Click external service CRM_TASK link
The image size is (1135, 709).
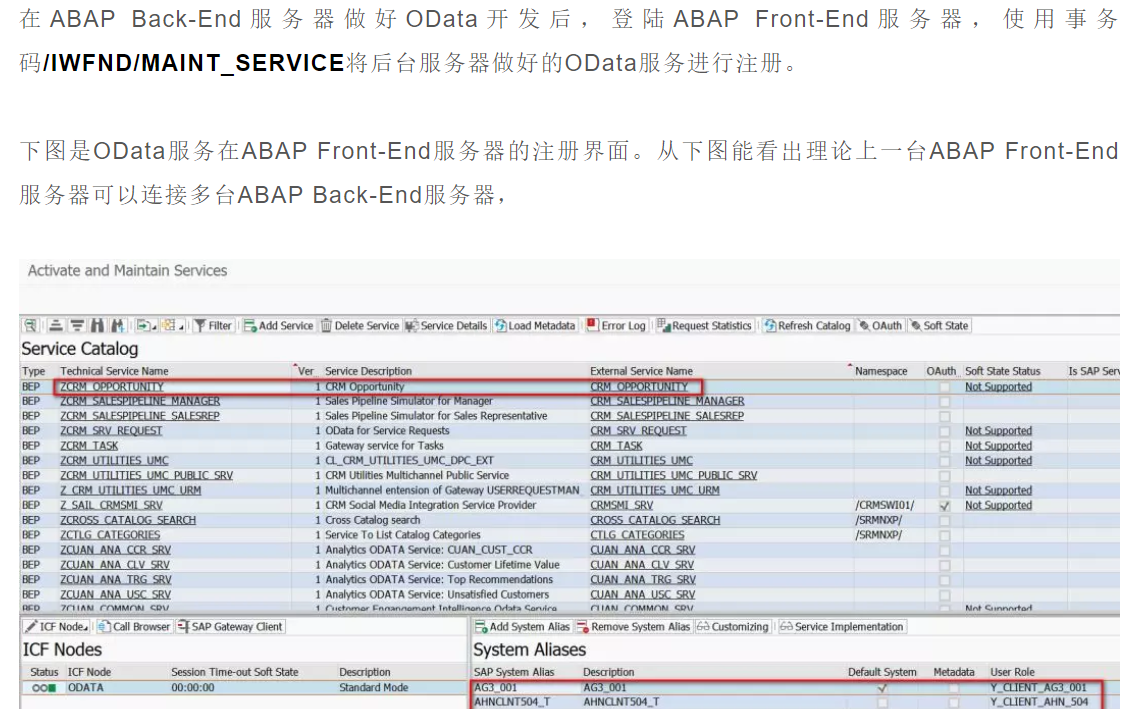tap(616, 445)
